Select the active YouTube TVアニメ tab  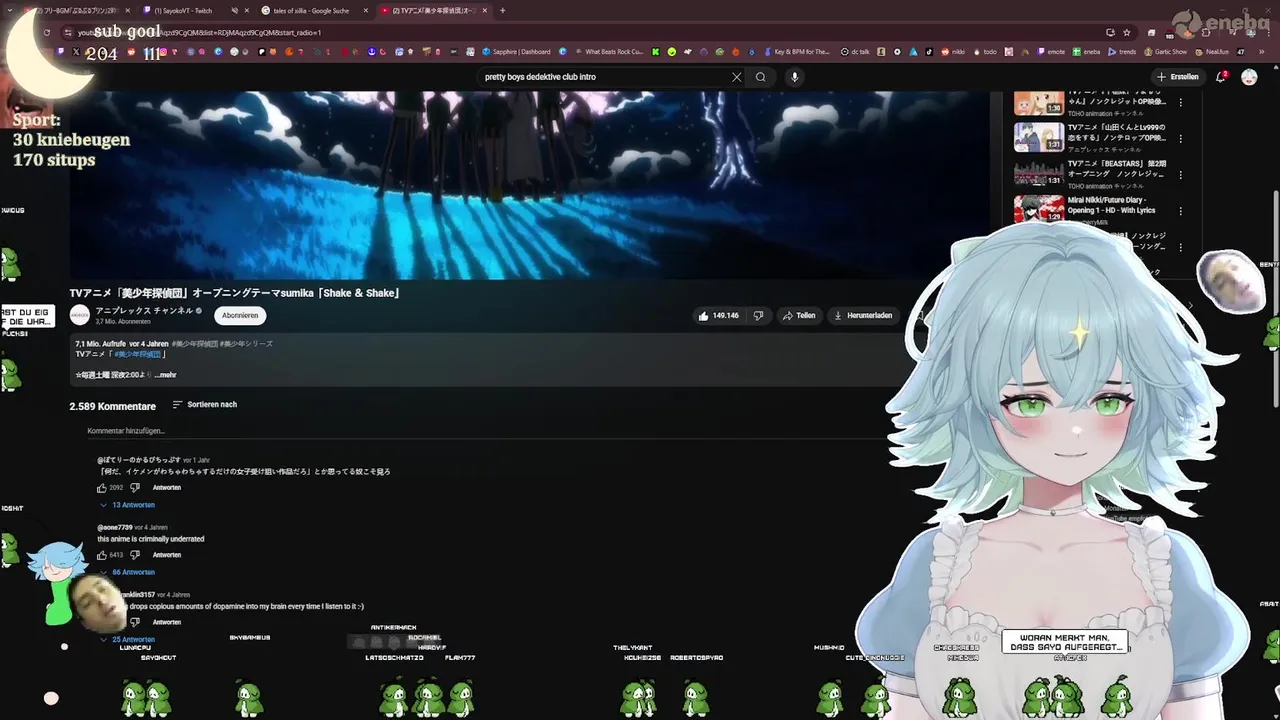(x=433, y=11)
